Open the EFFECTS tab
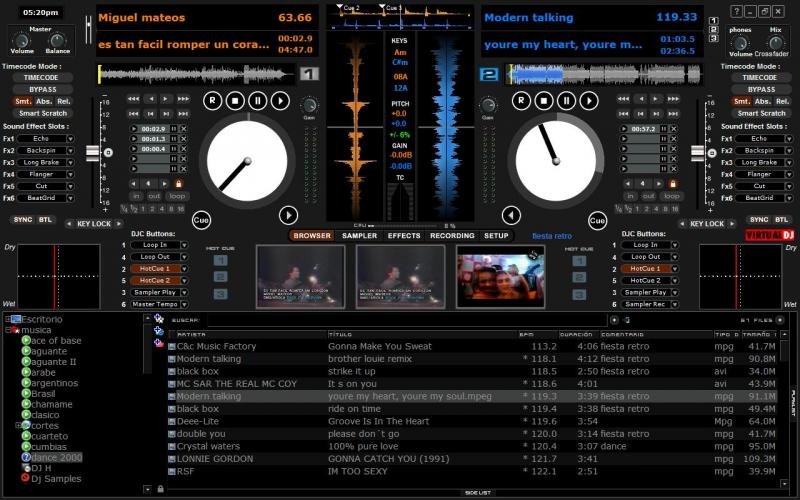The image size is (800, 500). tap(404, 236)
